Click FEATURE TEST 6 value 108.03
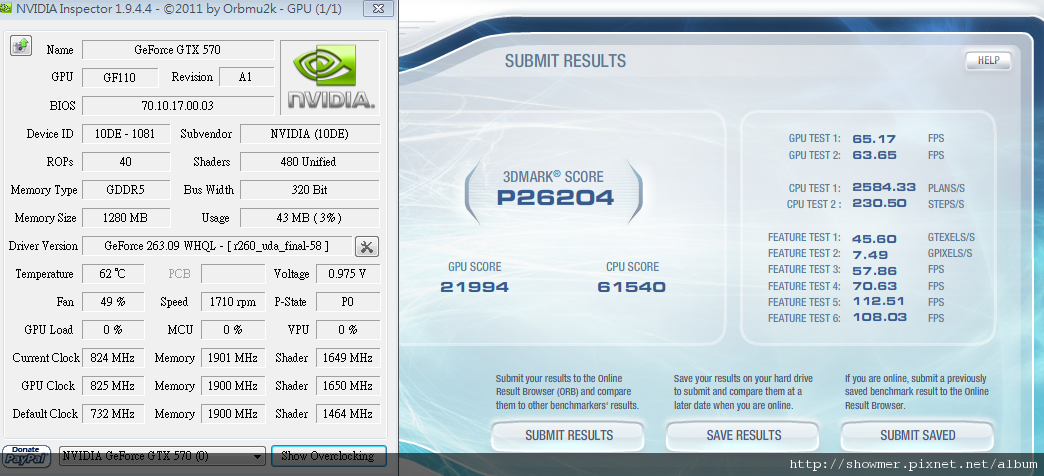The width and height of the screenshot is (1044, 476). pos(878,318)
